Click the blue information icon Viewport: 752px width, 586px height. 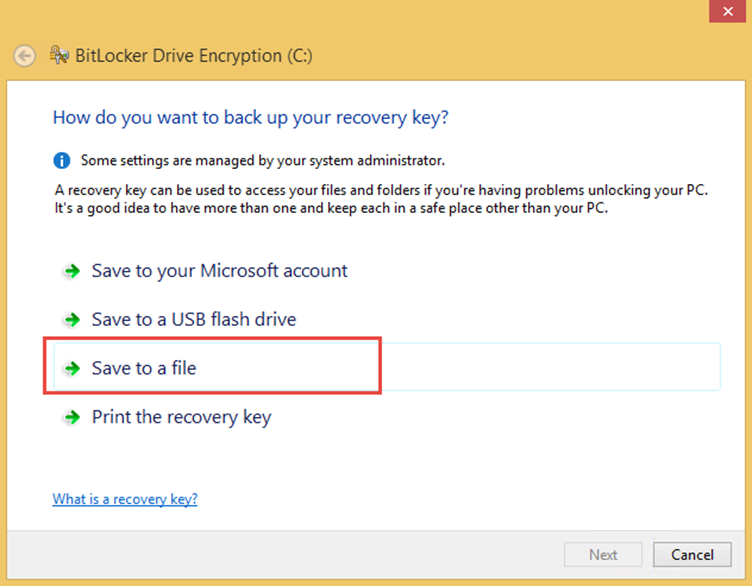tap(61, 160)
